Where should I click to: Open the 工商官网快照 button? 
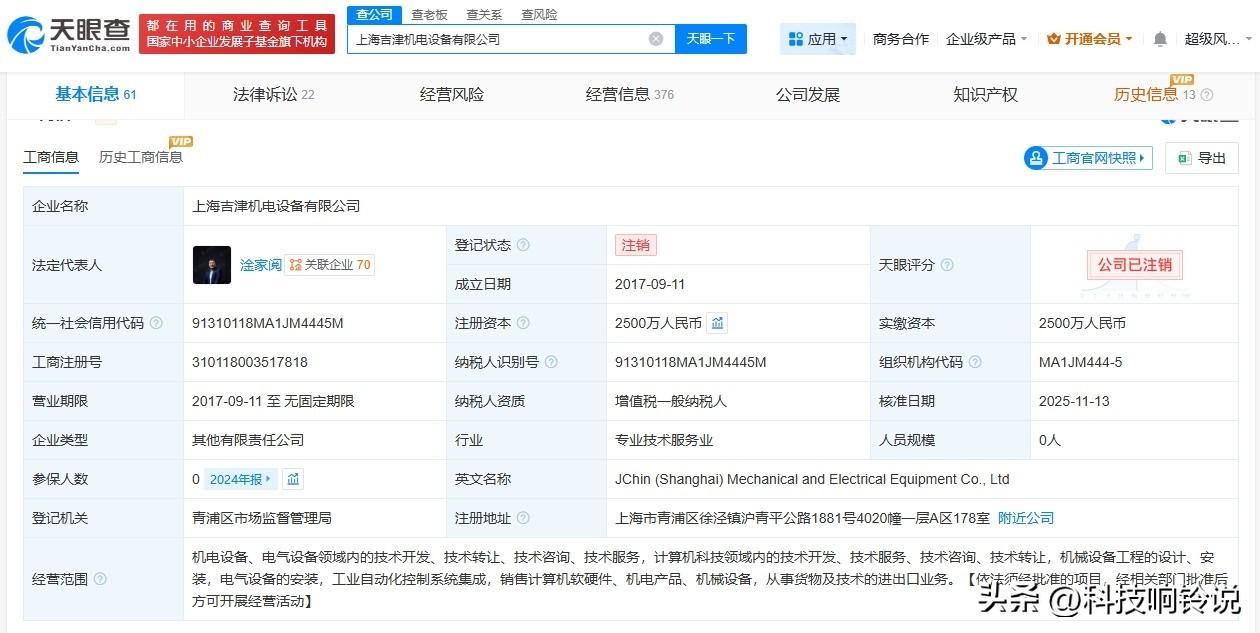click(x=1088, y=158)
